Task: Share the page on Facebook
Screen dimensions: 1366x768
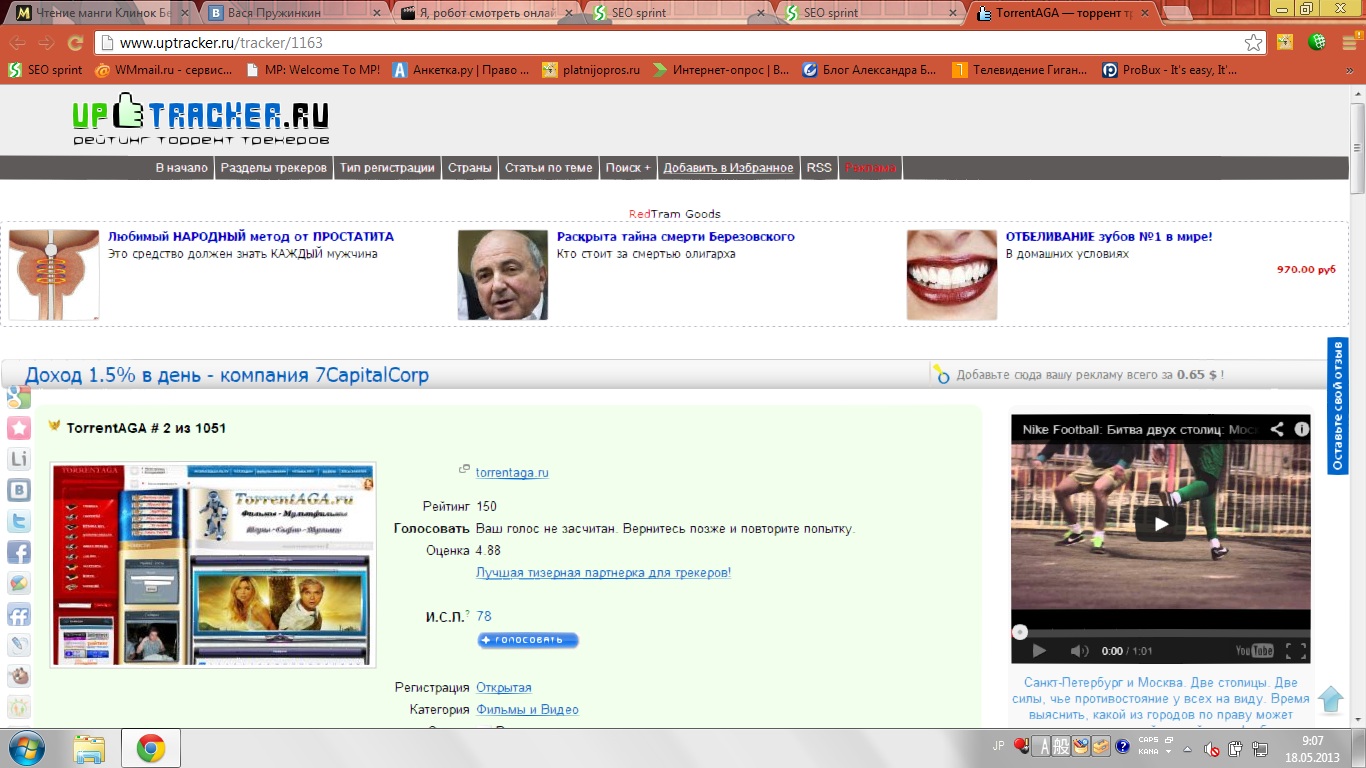Action: [19, 552]
